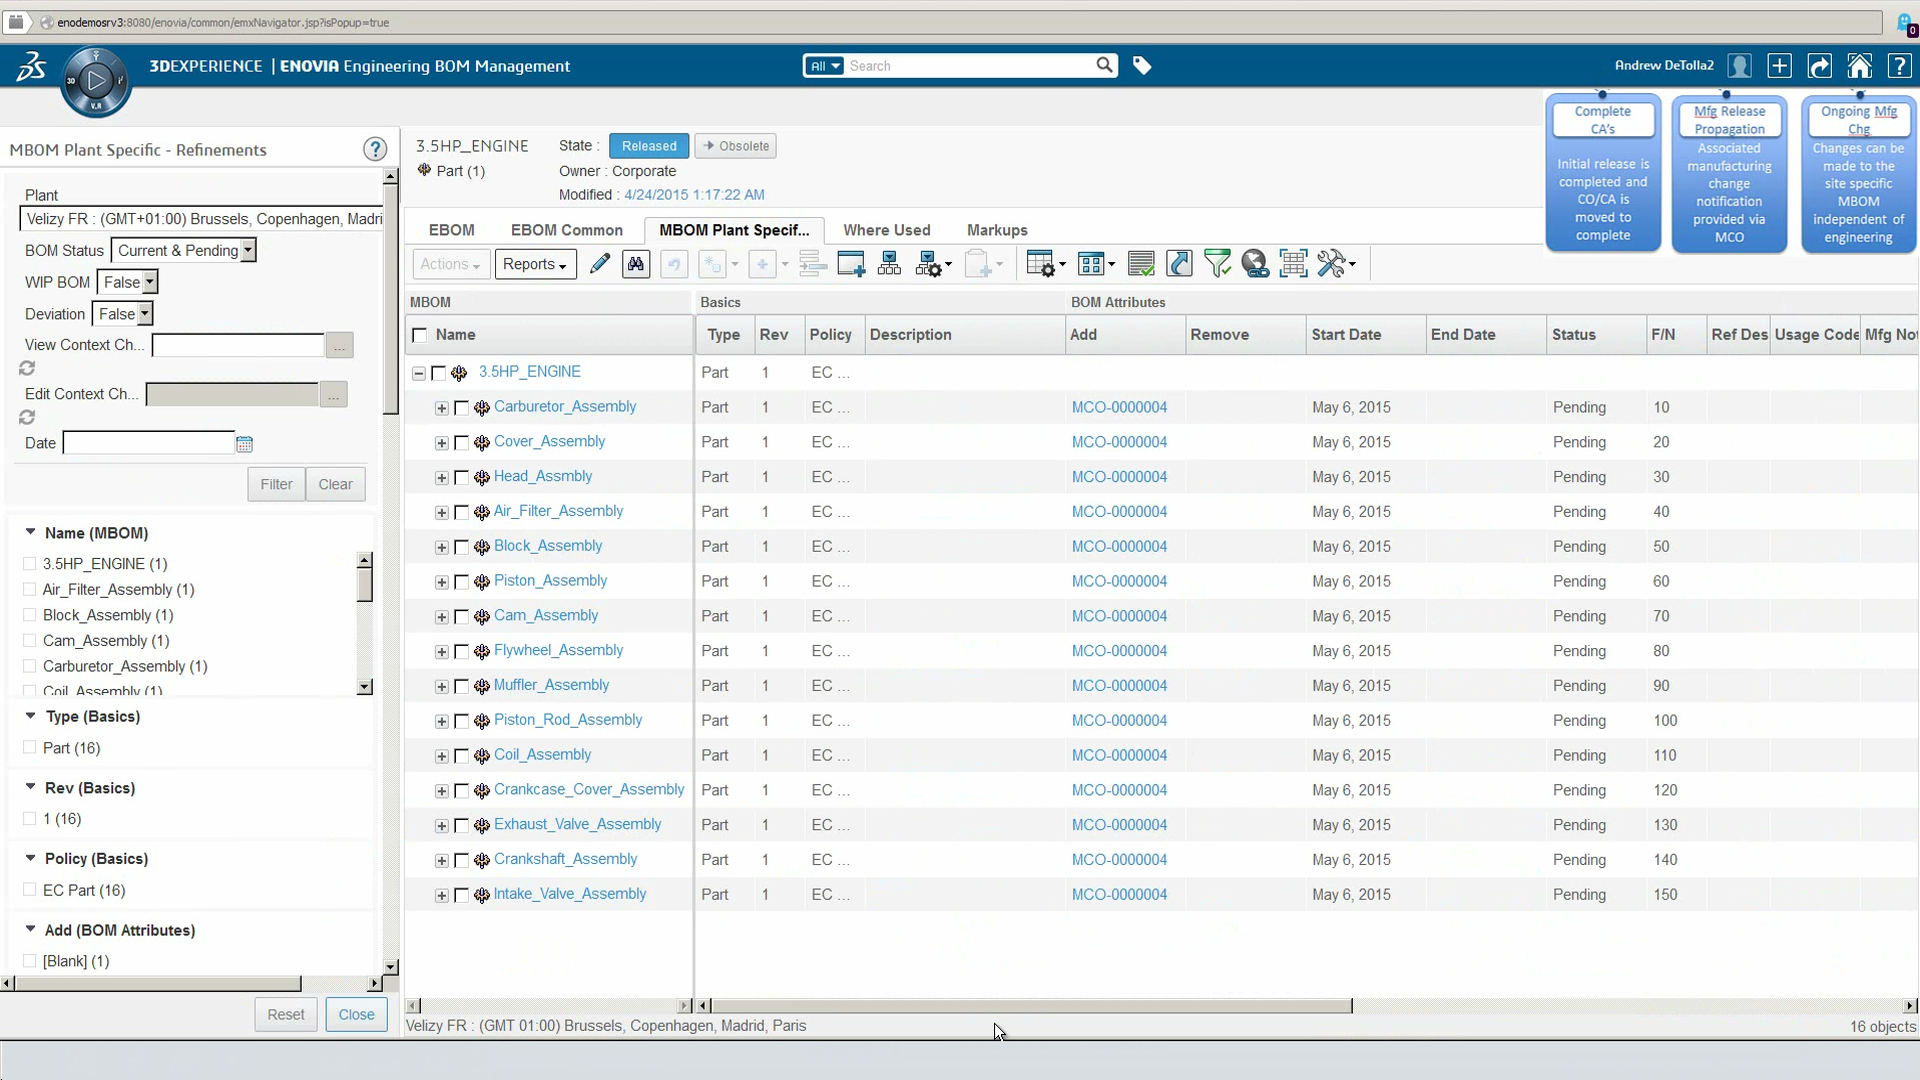Open the structure settings gear icon
The width and height of the screenshot is (1920, 1080).
pyautogui.click(x=933, y=264)
